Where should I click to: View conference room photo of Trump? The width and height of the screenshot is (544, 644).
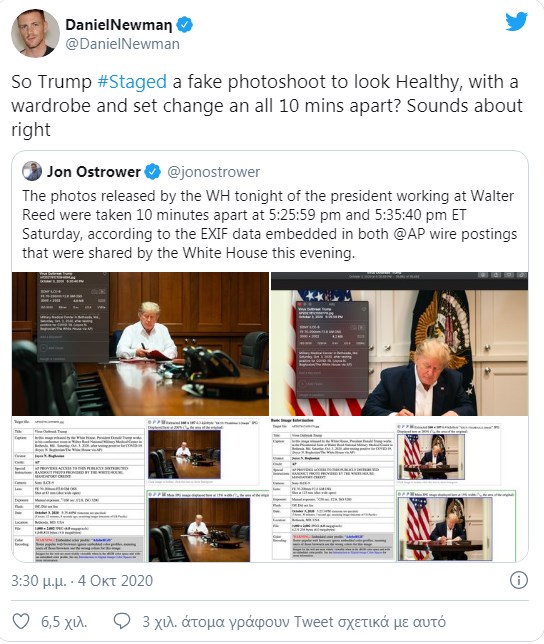coord(140,344)
